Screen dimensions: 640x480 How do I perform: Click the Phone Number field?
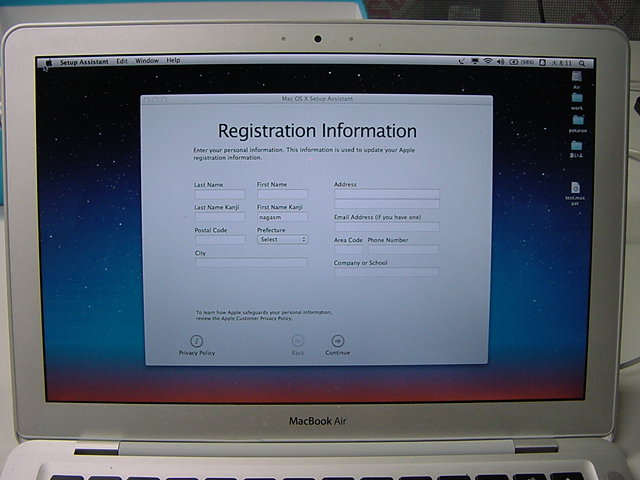tap(404, 250)
